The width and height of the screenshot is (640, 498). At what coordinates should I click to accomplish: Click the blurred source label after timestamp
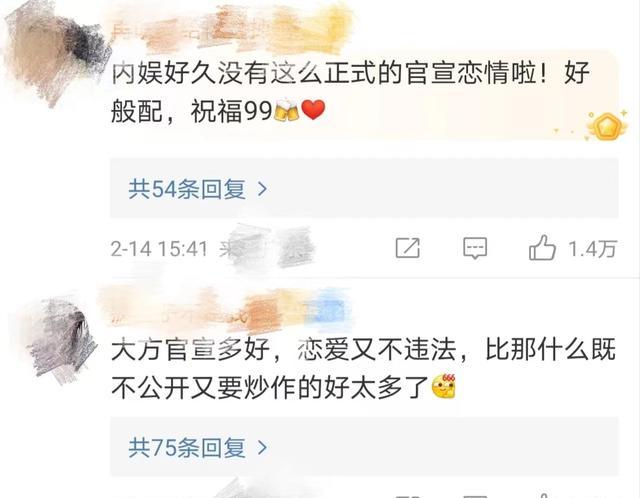(x=267, y=247)
